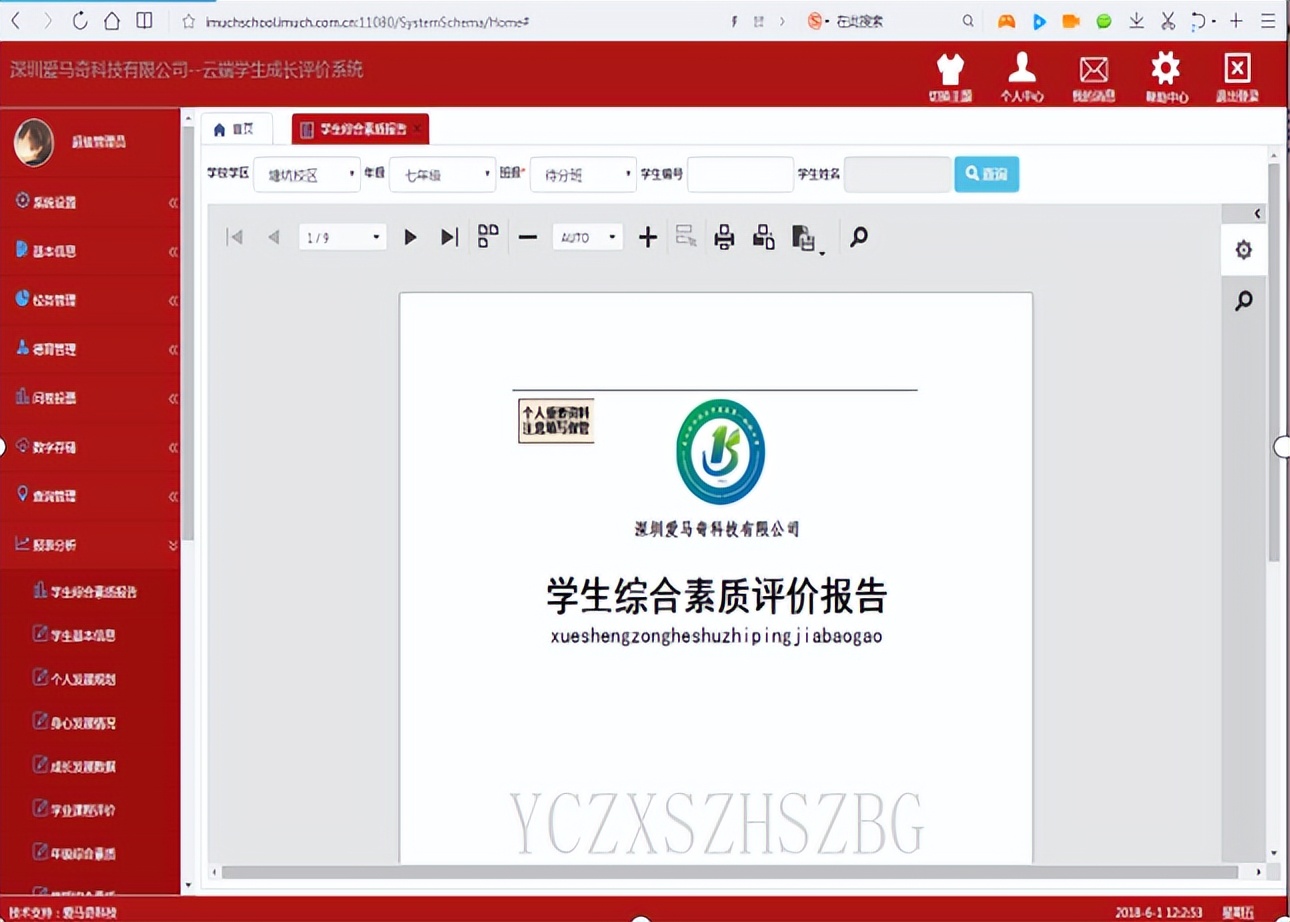Image resolution: width=1290 pixels, height=922 pixels.
Task: Open the 我的消息 messages icon
Action: tap(1094, 75)
